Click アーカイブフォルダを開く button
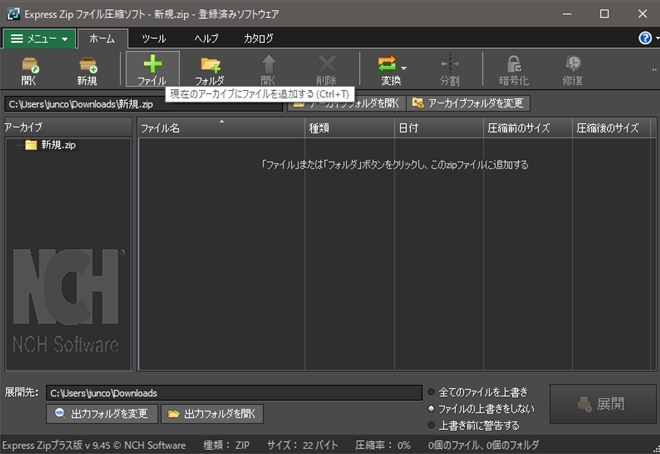 [x=346, y=104]
